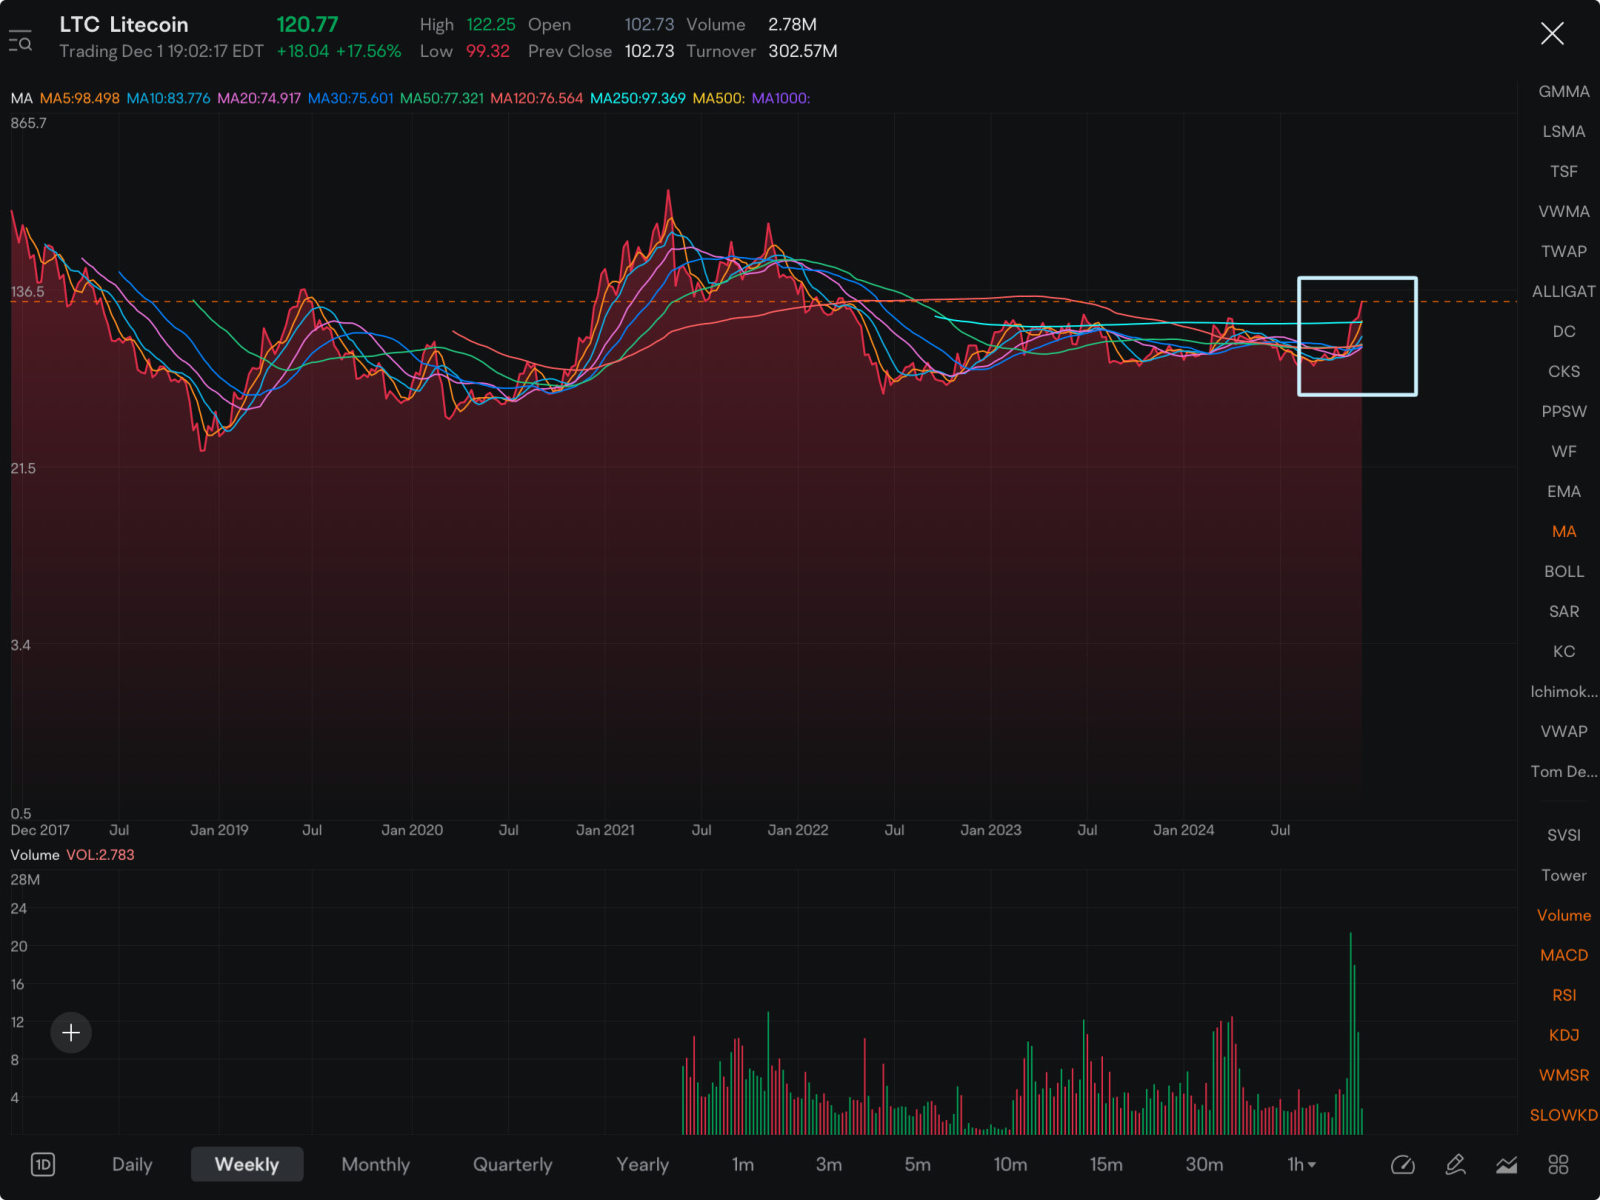
Task: Click the VOL:2.783 volume label
Action: (100, 855)
